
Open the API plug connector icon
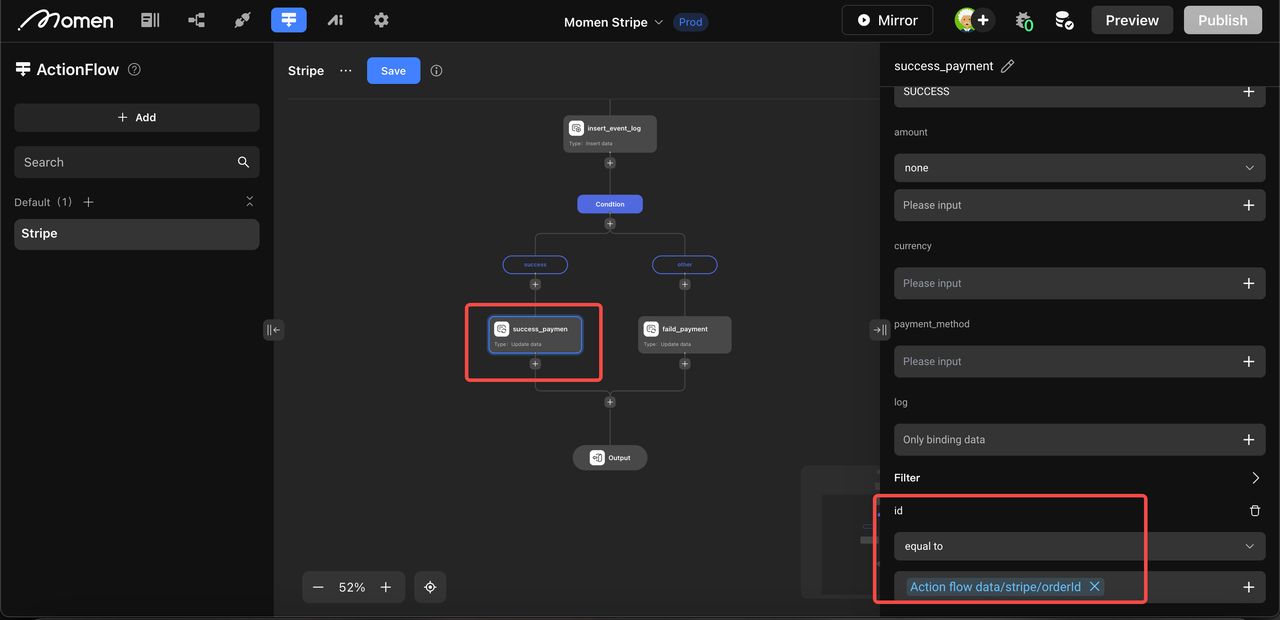242,20
